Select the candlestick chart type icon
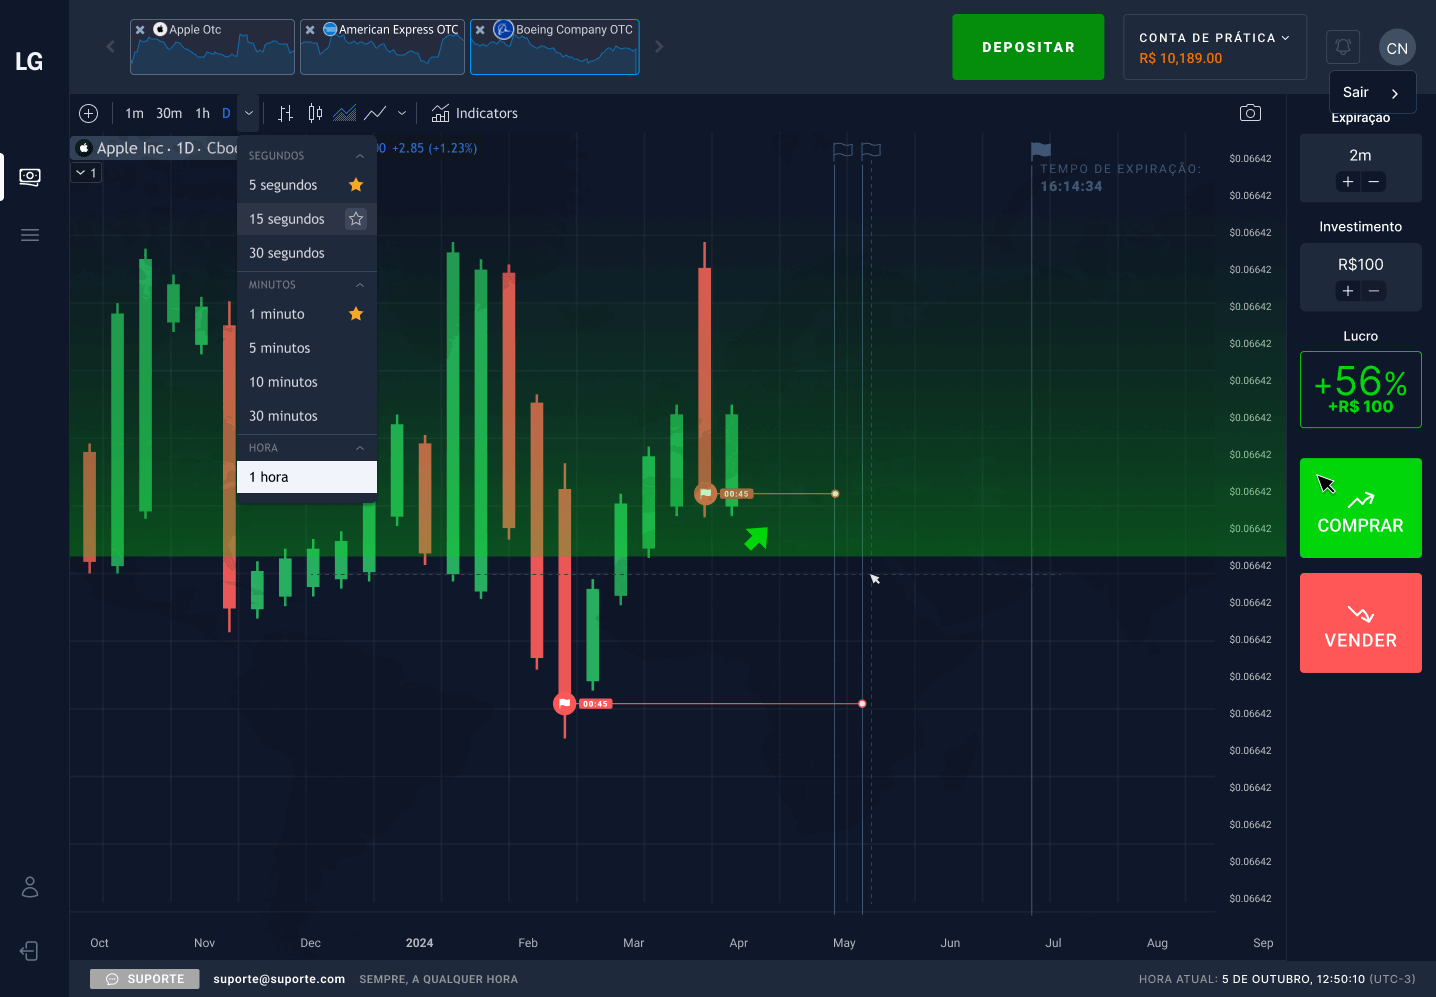Image resolution: width=1436 pixels, height=997 pixels. click(x=315, y=113)
